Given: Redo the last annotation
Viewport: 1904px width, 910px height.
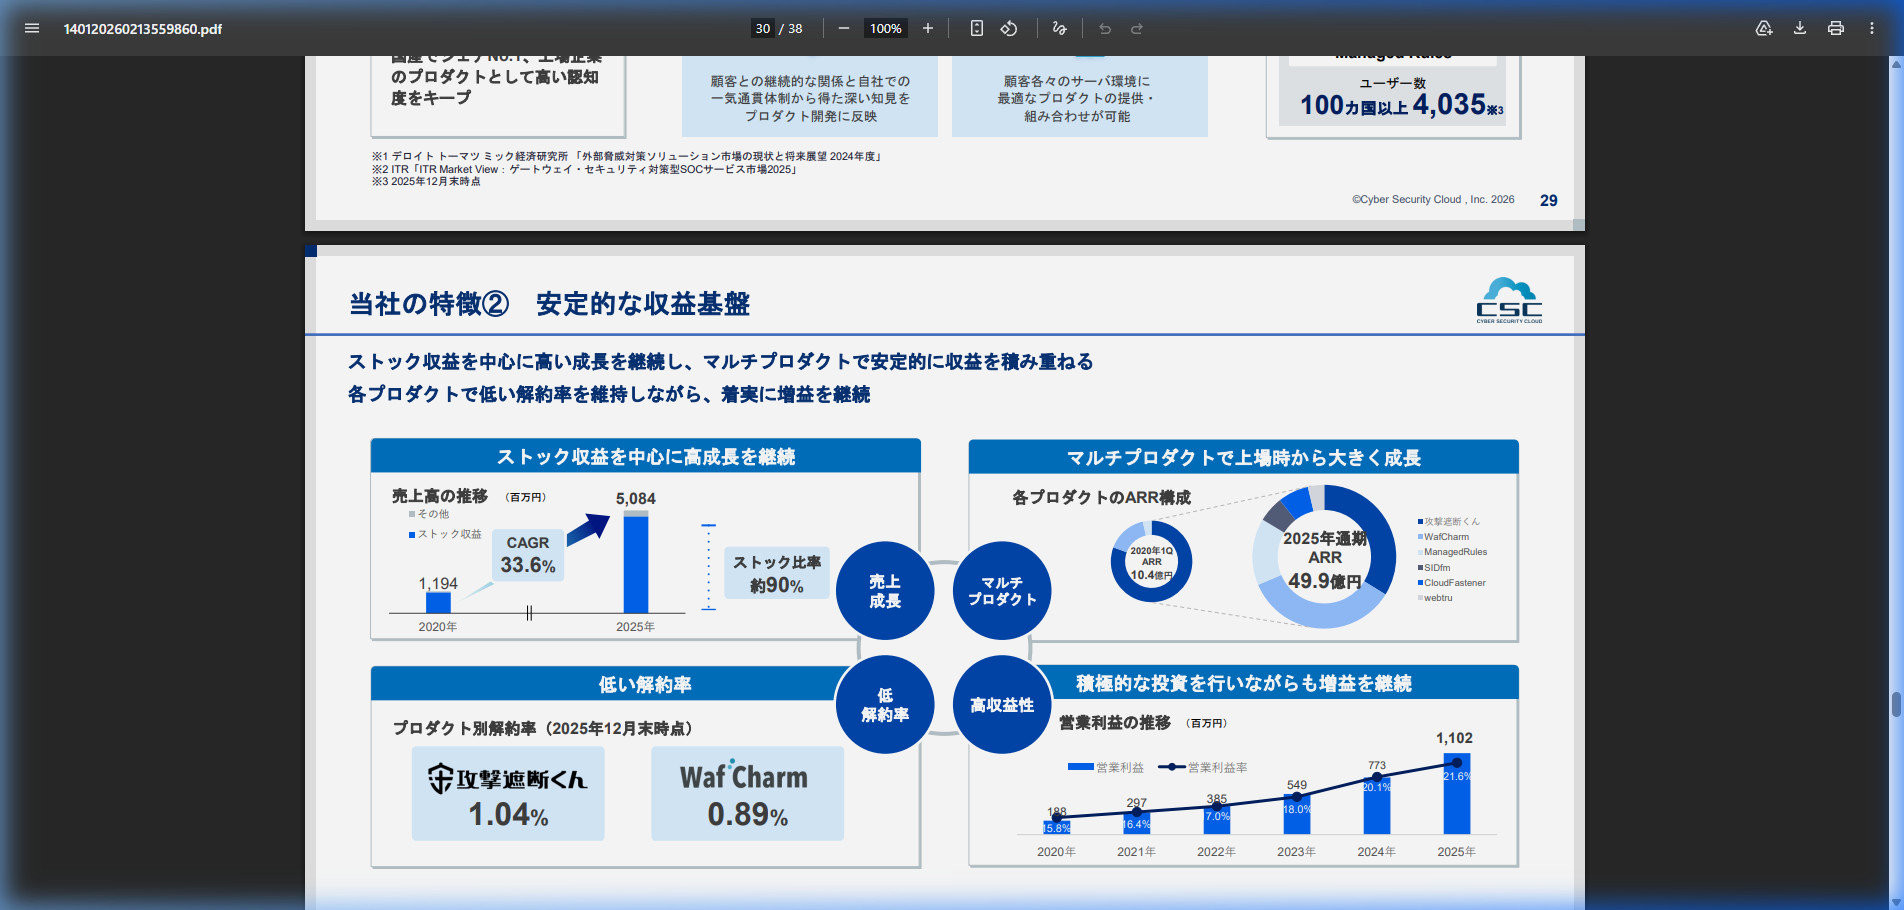Looking at the screenshot, I should pos(1136,28).
